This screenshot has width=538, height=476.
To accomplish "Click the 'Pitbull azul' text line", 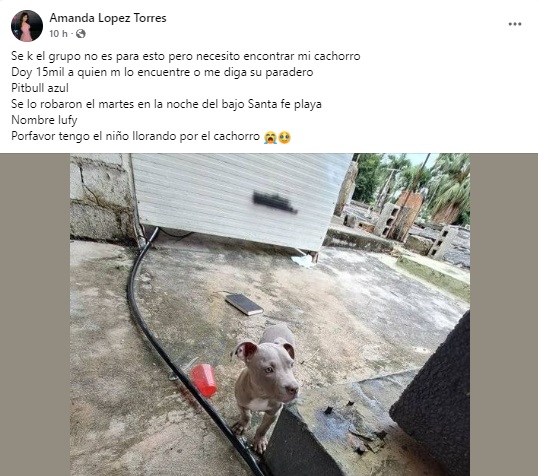I will [x=40, y=88].
